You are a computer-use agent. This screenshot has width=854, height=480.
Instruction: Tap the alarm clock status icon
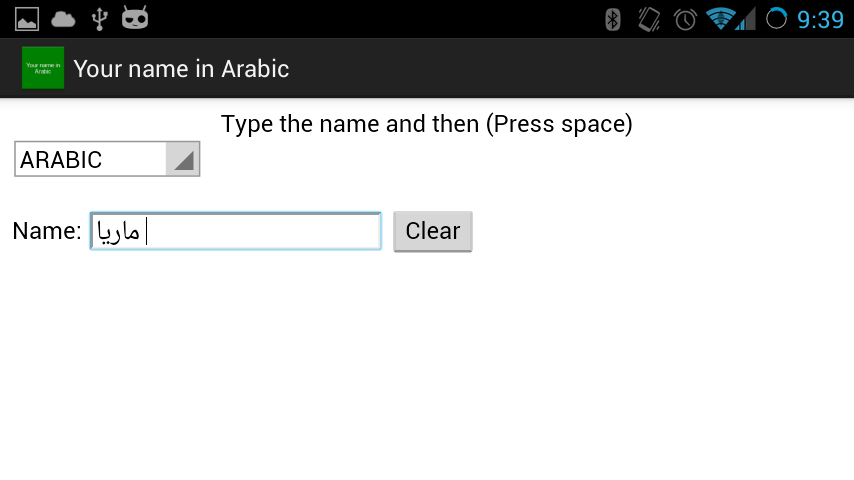pos(685,19)
